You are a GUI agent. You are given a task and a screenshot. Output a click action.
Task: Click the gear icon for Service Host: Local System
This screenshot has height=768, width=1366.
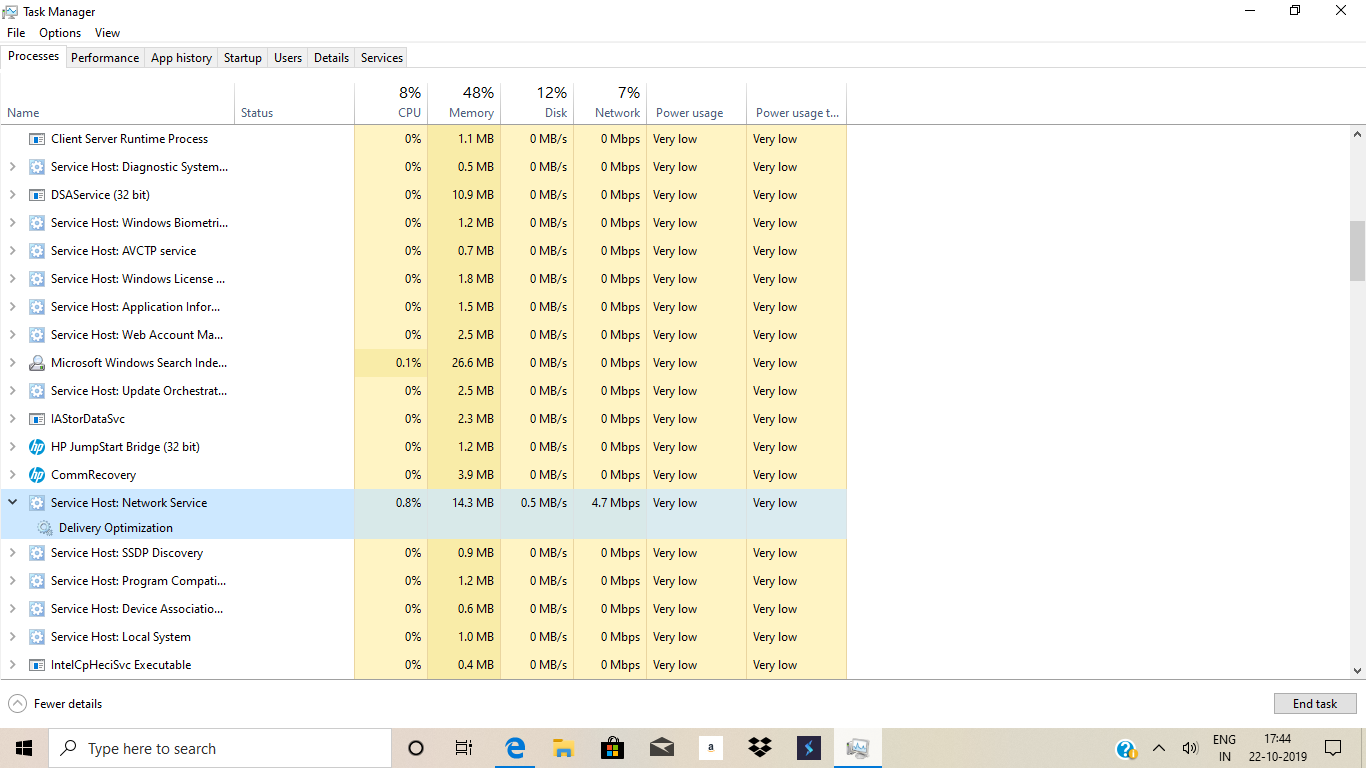pos(37,637)
